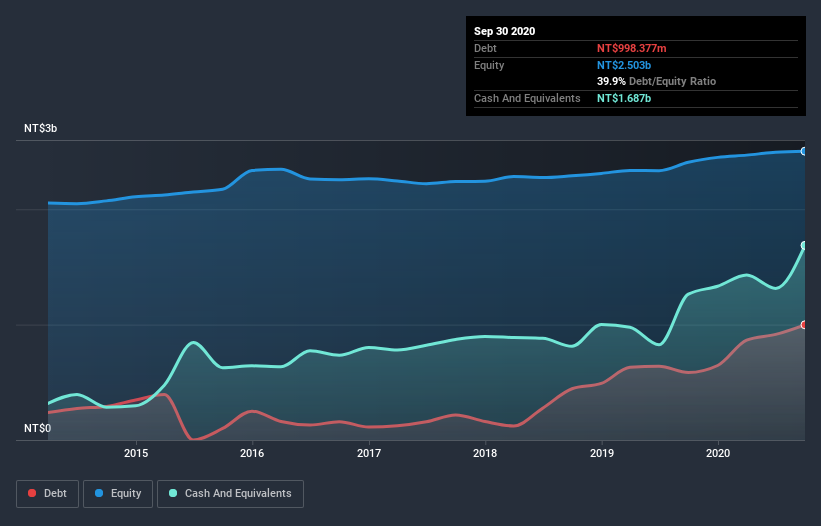
Task: Select the 2019 x-axis label
Action: [x=602, y=453]
